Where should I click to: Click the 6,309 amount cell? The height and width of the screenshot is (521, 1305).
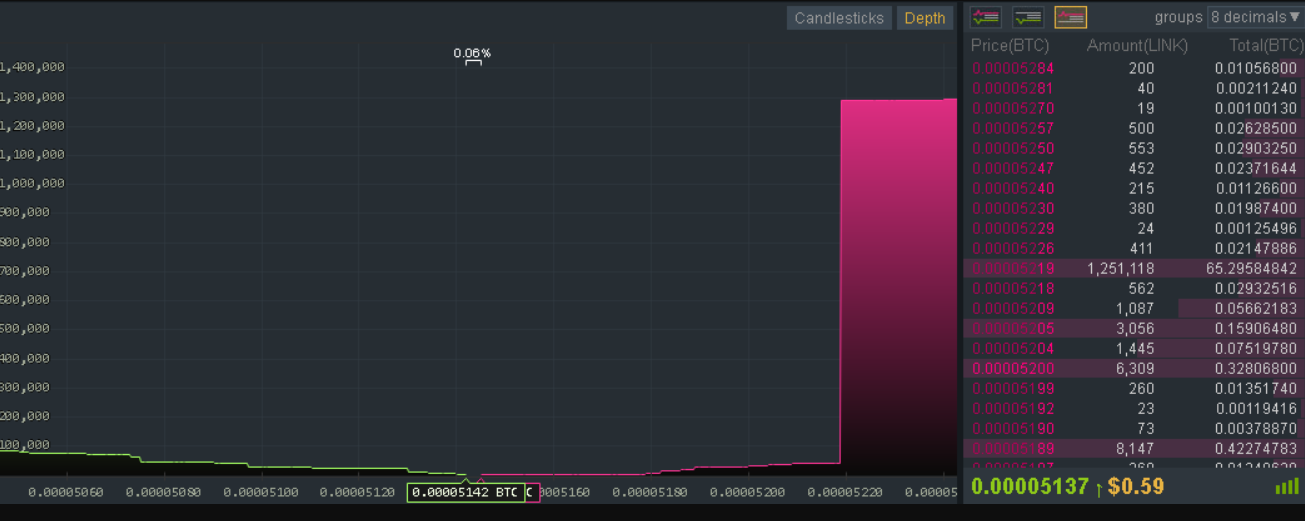click(x=1135, y=368)
